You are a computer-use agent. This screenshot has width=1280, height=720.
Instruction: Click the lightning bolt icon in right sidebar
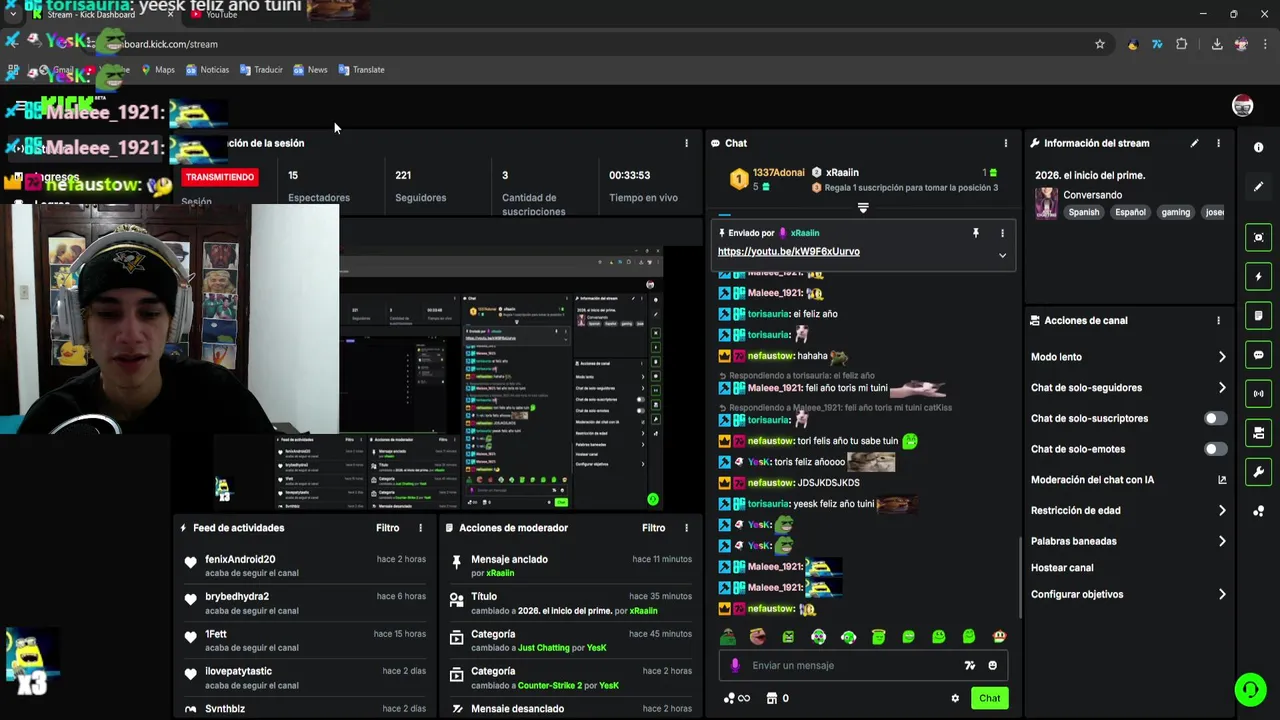pos(1258,277)
